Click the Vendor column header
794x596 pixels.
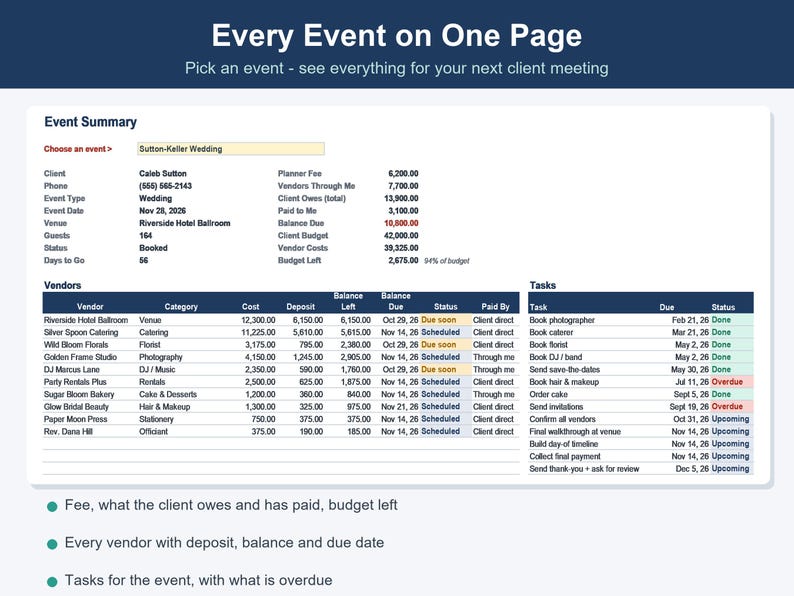click(x=90, y=307)
